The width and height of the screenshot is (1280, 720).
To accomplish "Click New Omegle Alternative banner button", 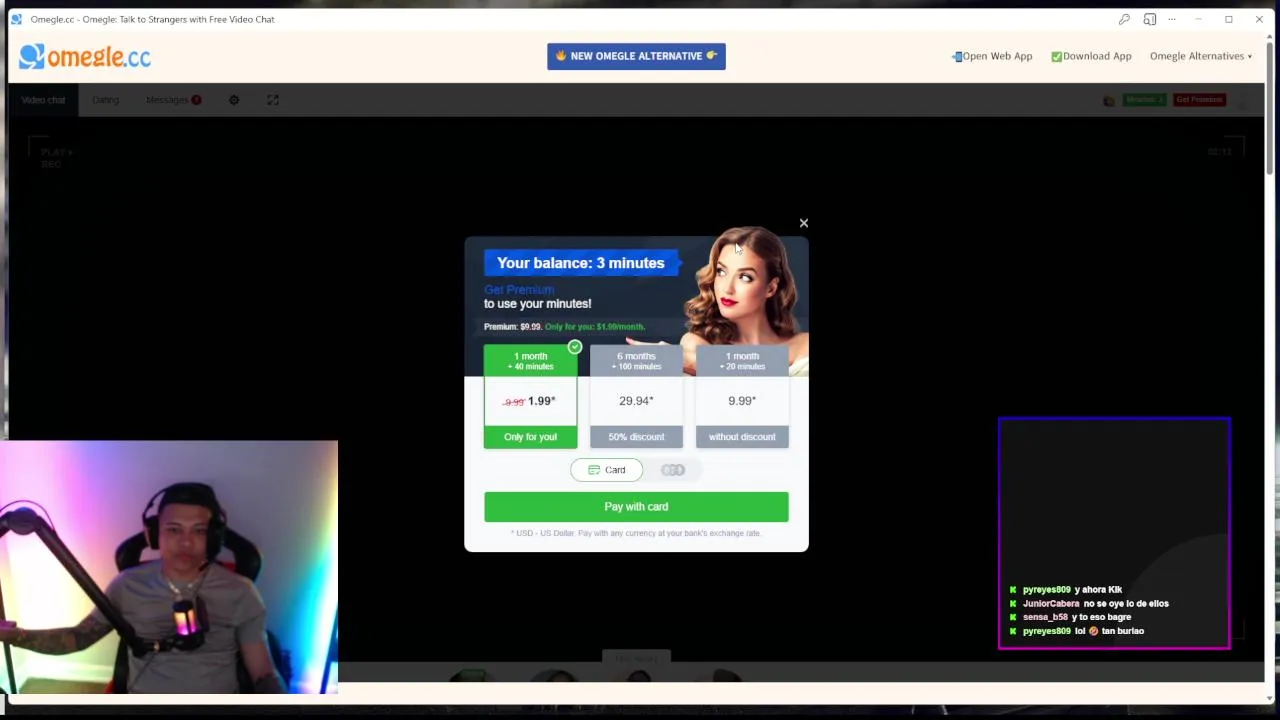I will pyautogui.click(x=636, y=56).
